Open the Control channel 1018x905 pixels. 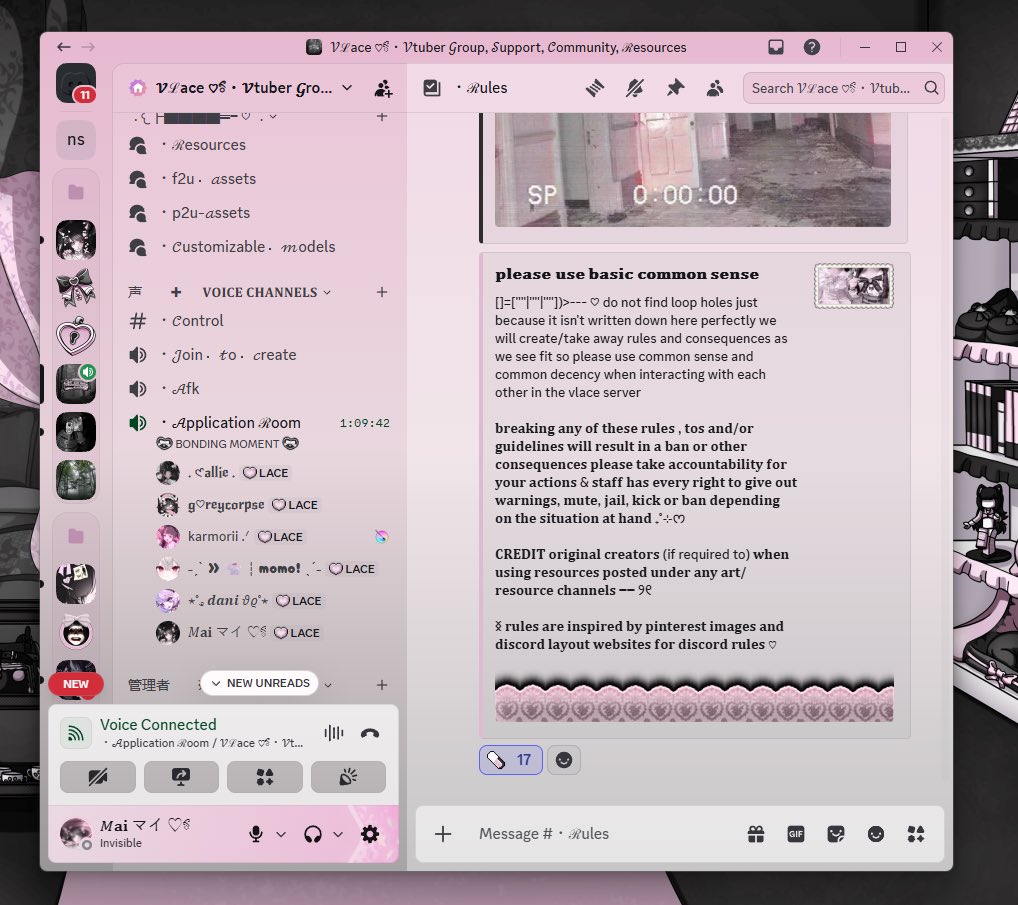coord(259,321)
